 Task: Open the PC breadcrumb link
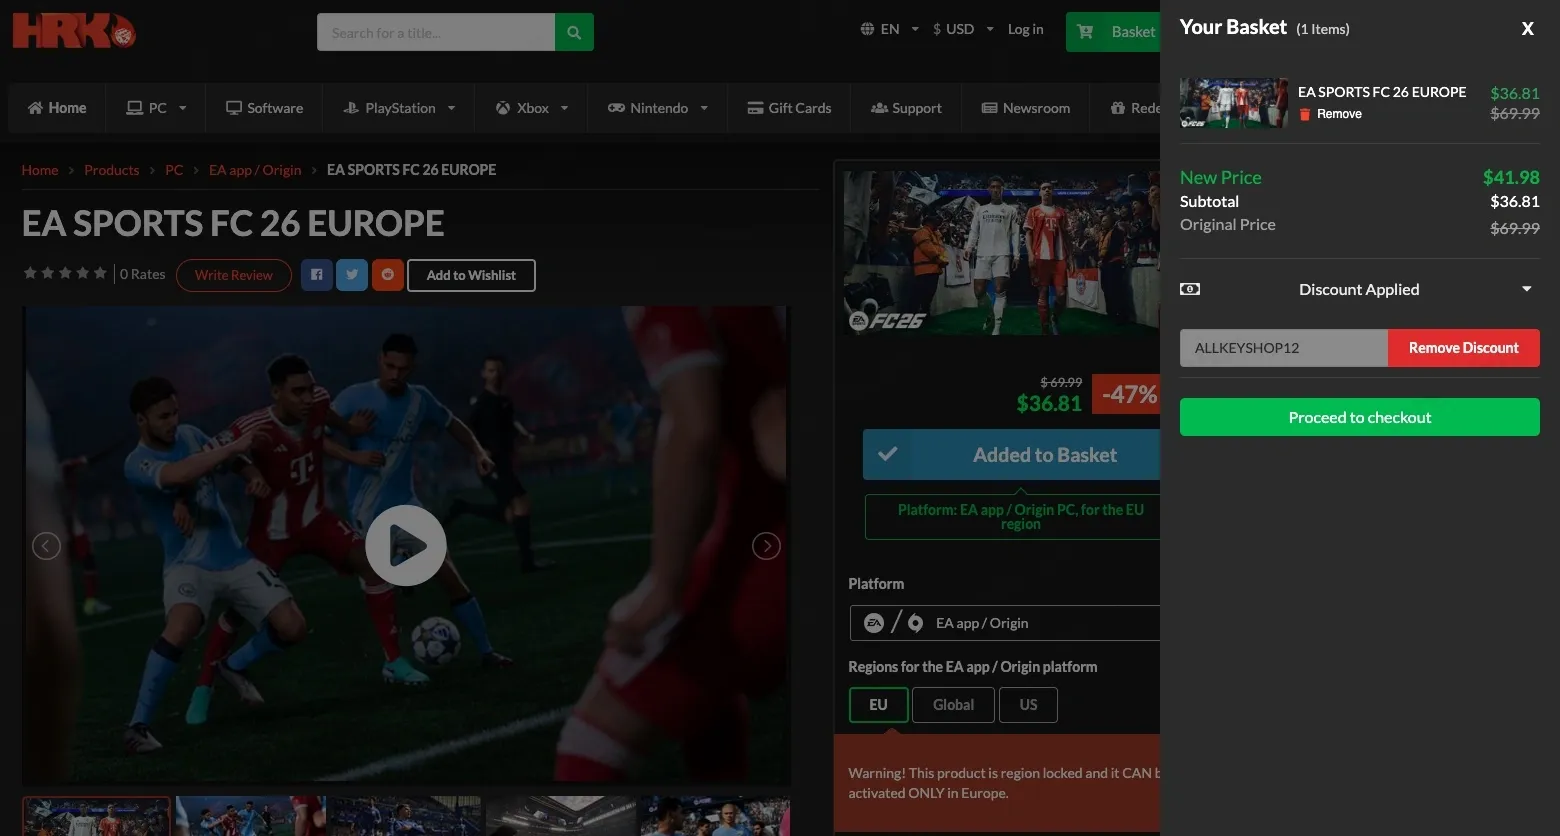174,170
